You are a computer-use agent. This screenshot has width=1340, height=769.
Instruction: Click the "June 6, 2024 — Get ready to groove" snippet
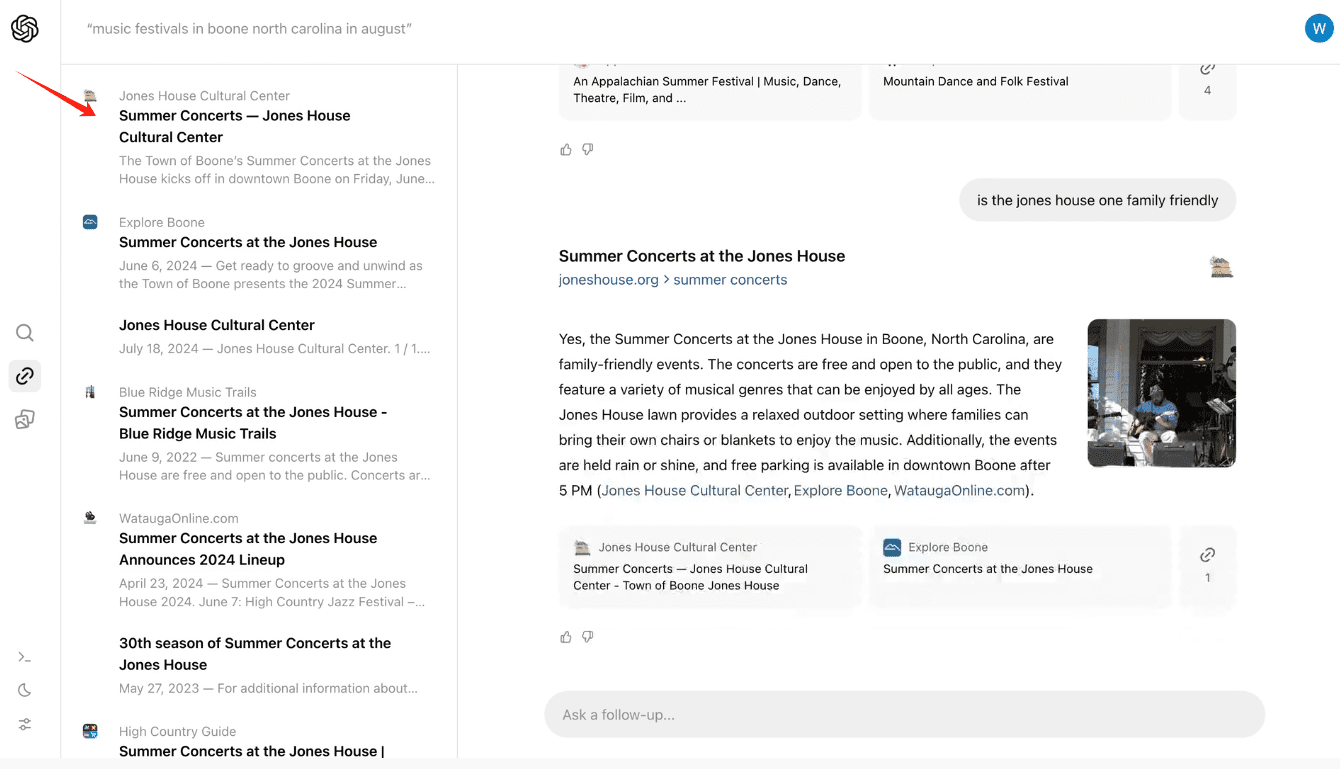[x=271, y=275]
